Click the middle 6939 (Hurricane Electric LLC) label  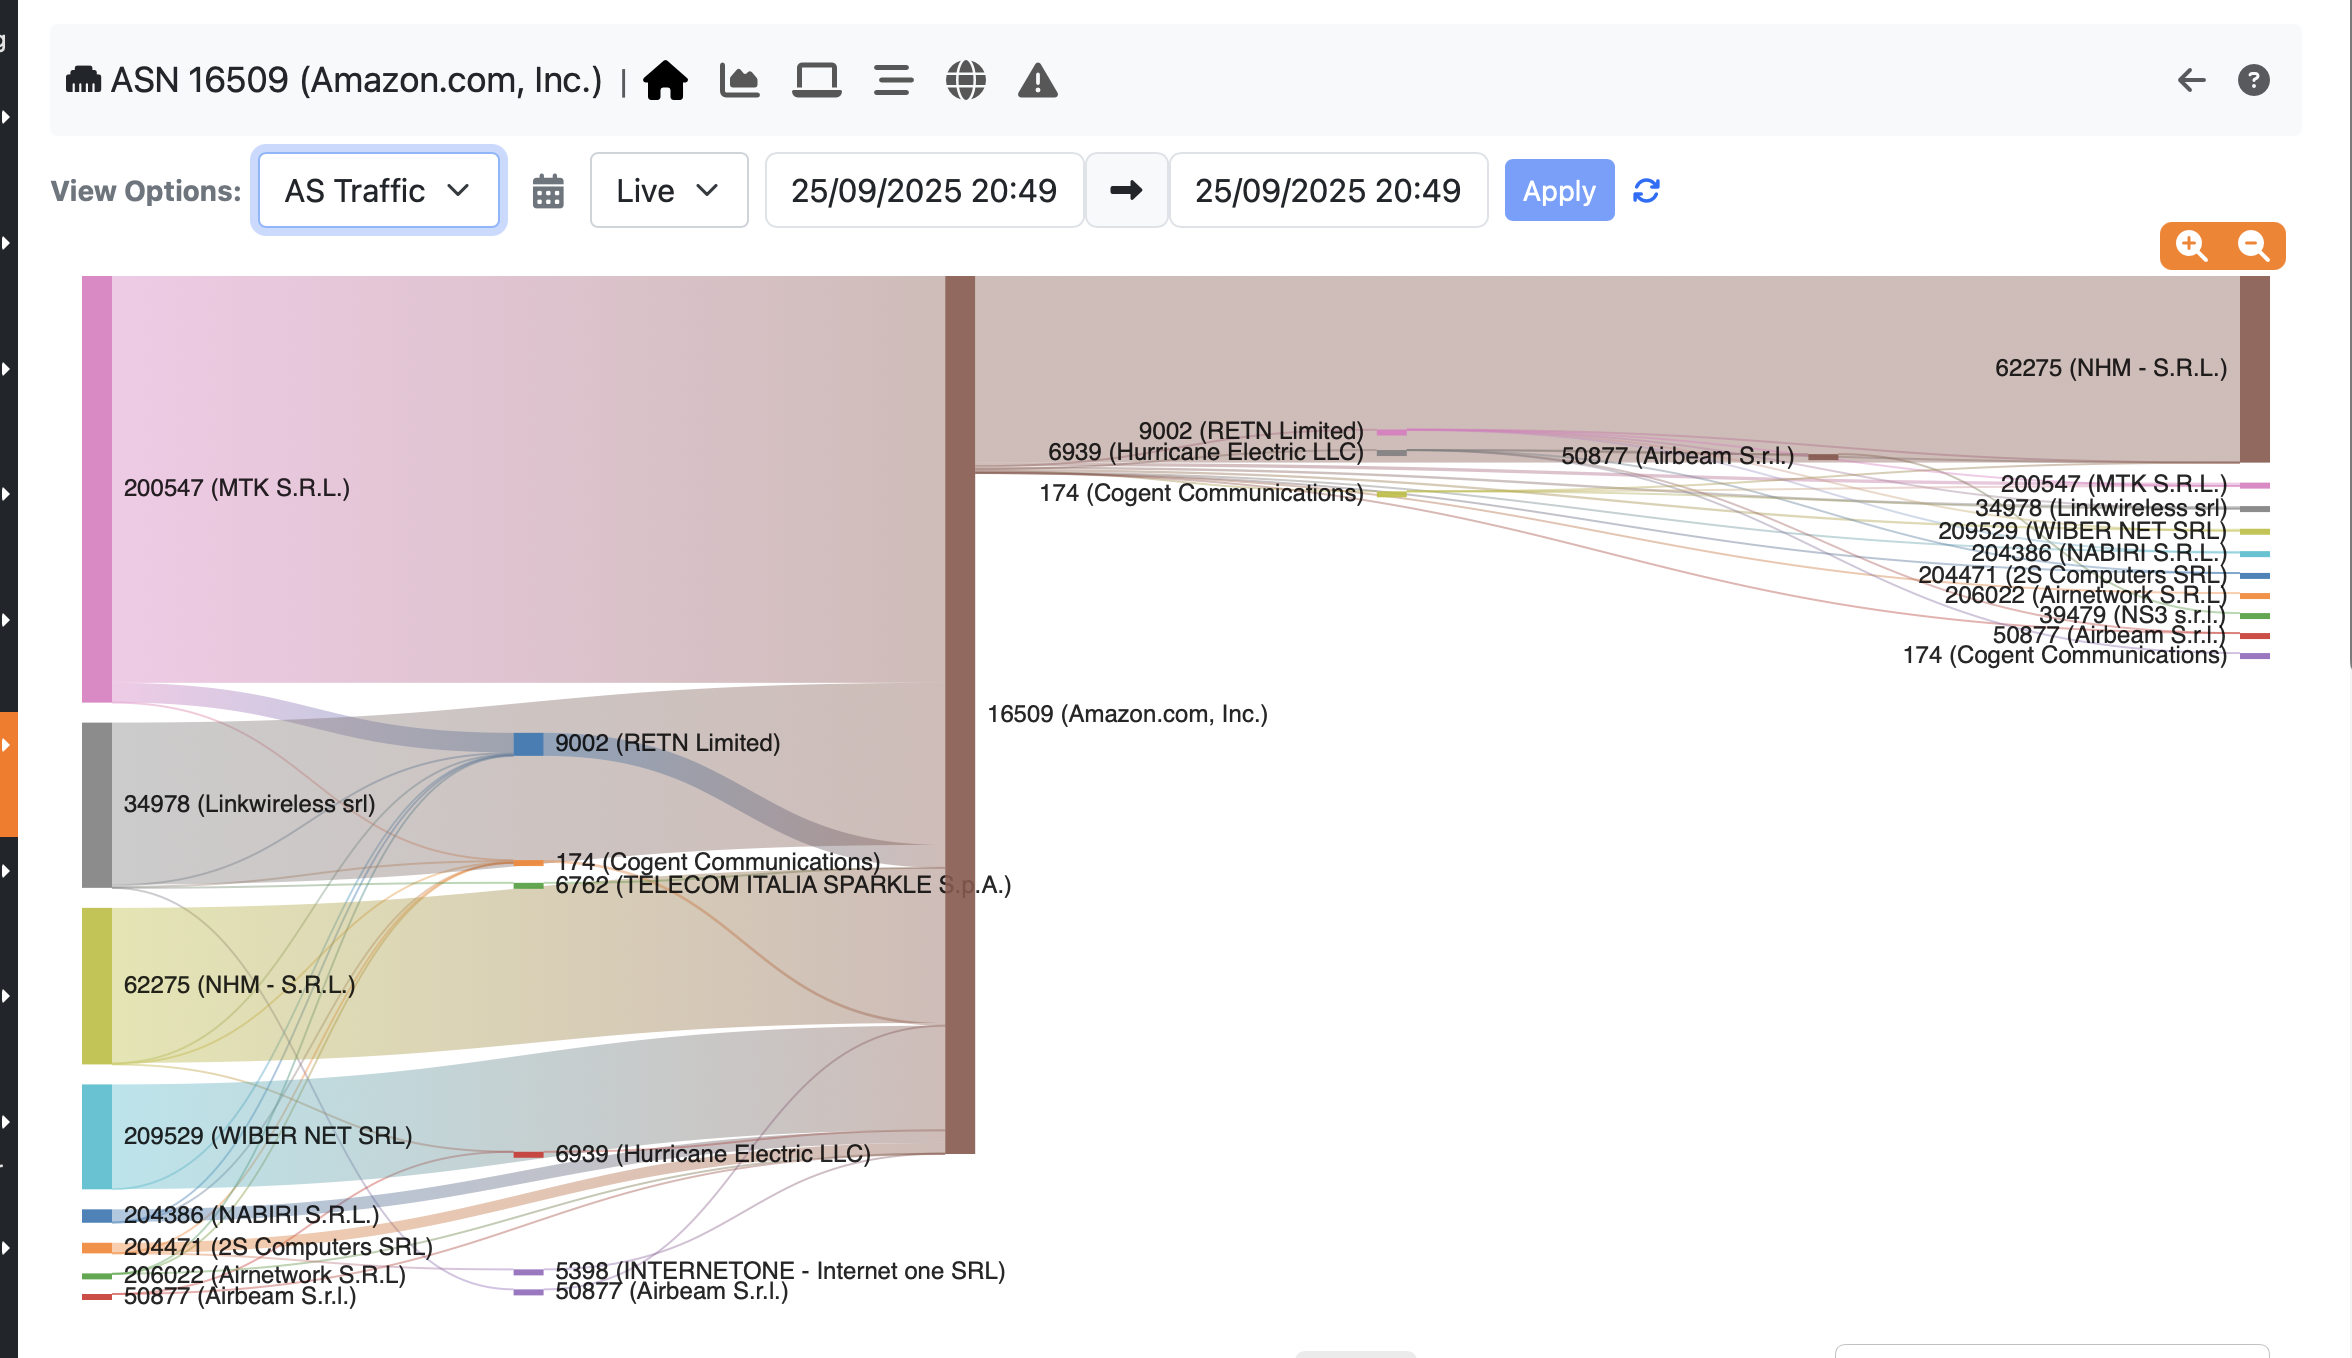click(713, 1154)
